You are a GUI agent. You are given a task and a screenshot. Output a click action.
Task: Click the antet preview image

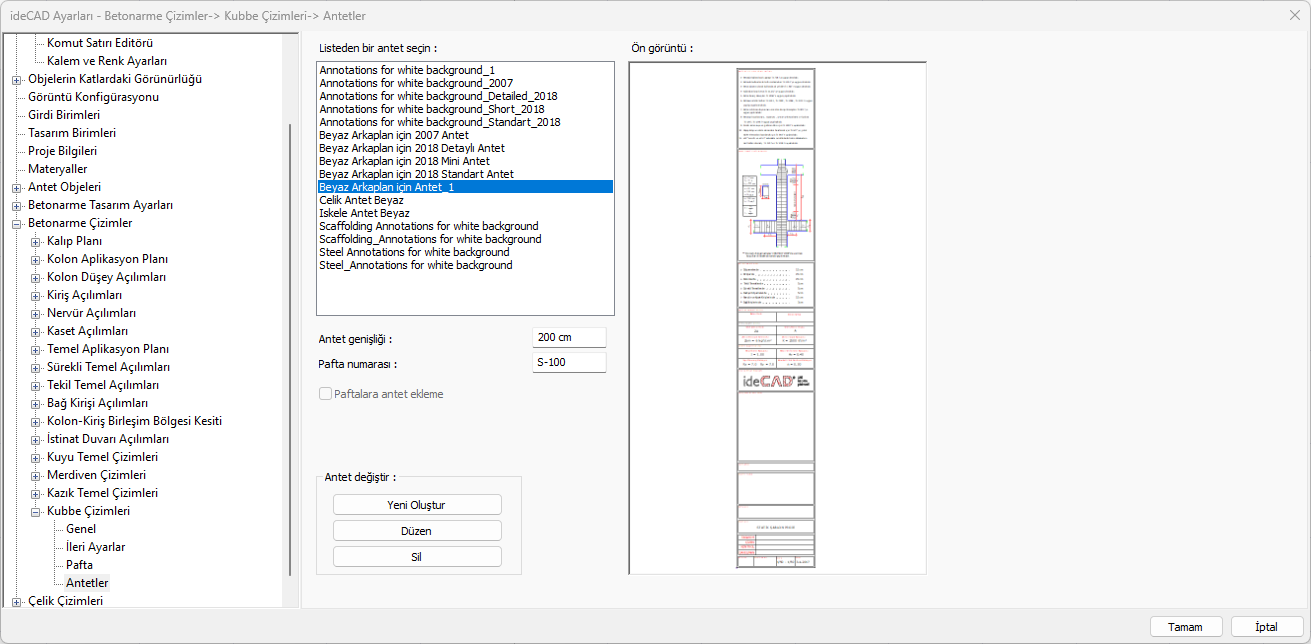[x=777, y=318]
